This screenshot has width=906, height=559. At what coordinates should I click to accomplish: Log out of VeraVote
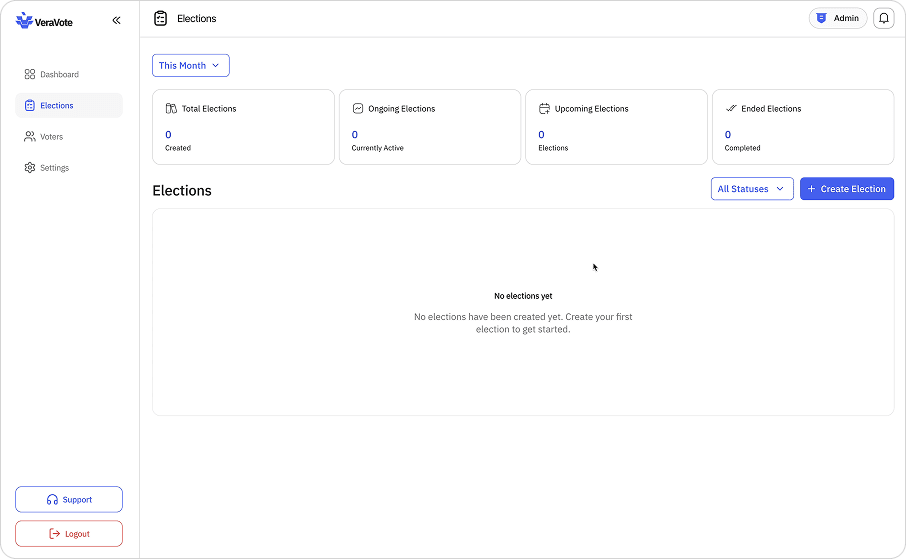click(x=69, y=534)
